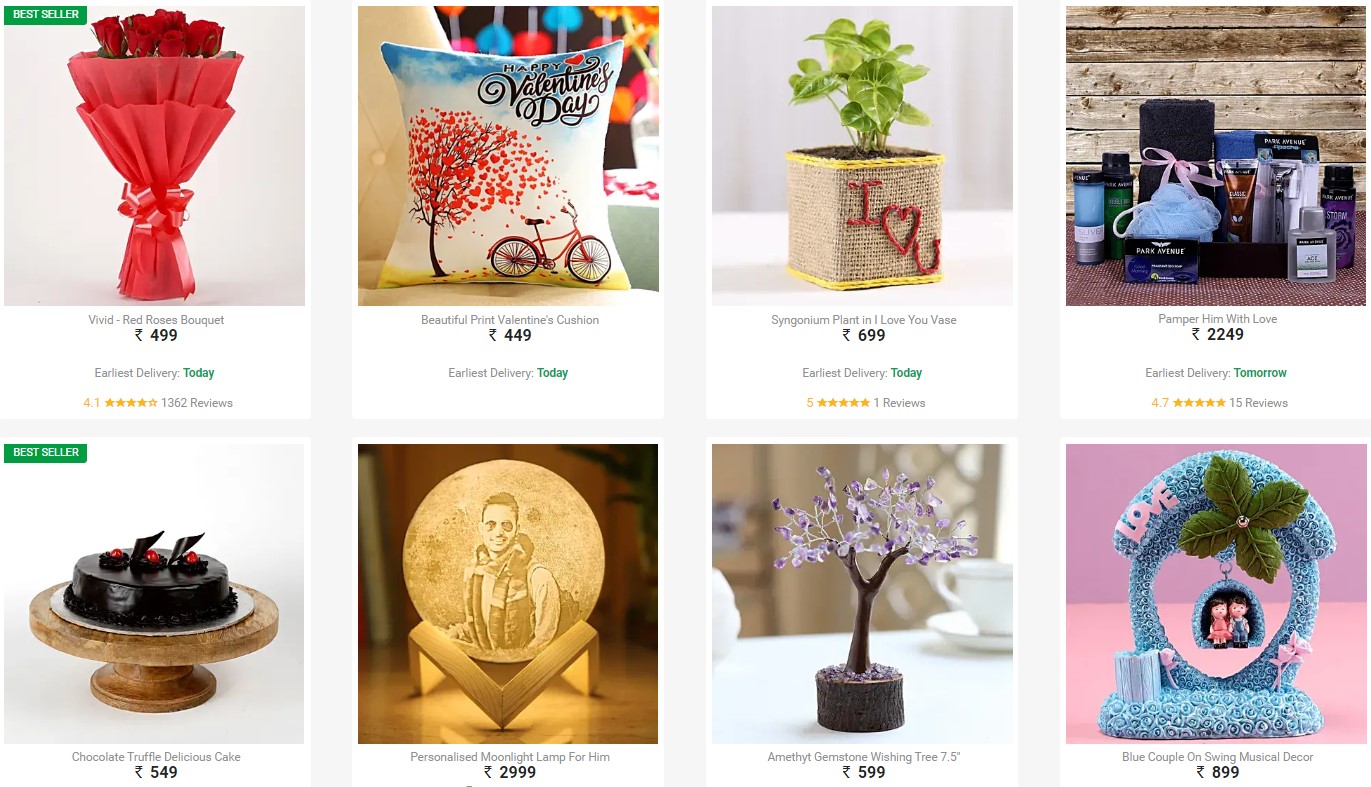Open the Blue Couple On Swing image
Screen dimensions: 1371x787
click(x=1216, y=594)
